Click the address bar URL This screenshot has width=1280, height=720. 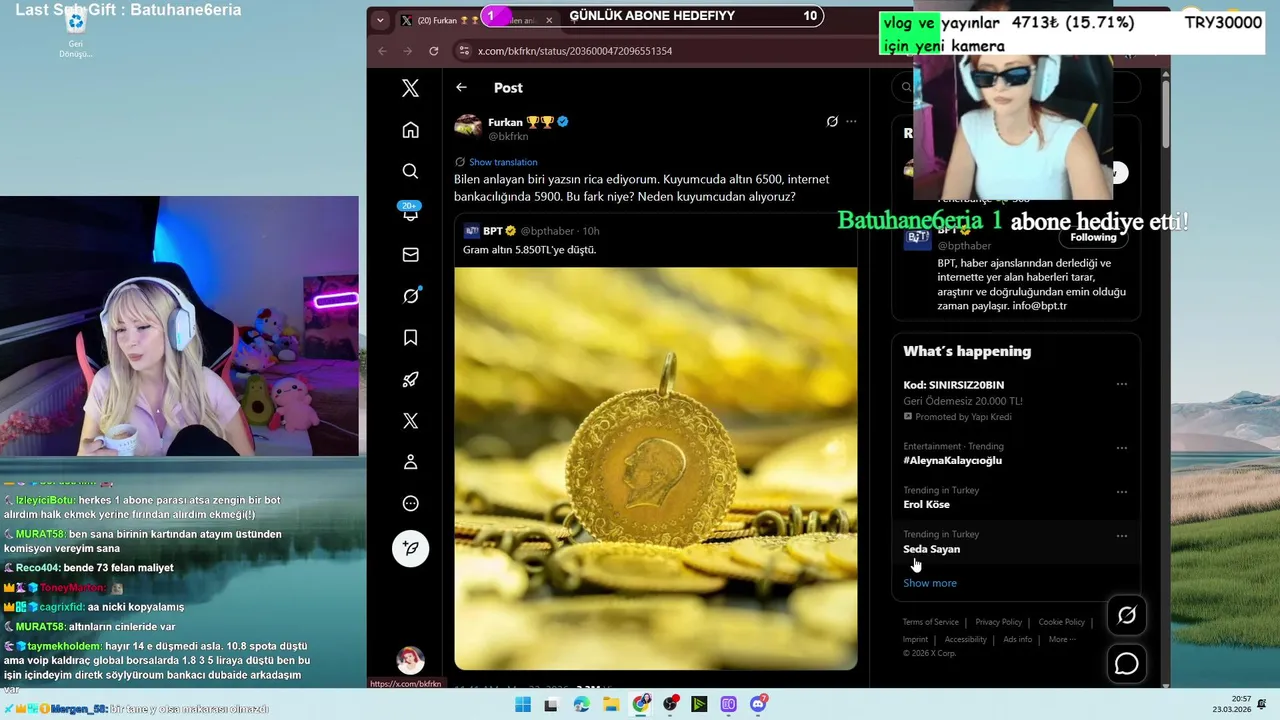point(575,51)
